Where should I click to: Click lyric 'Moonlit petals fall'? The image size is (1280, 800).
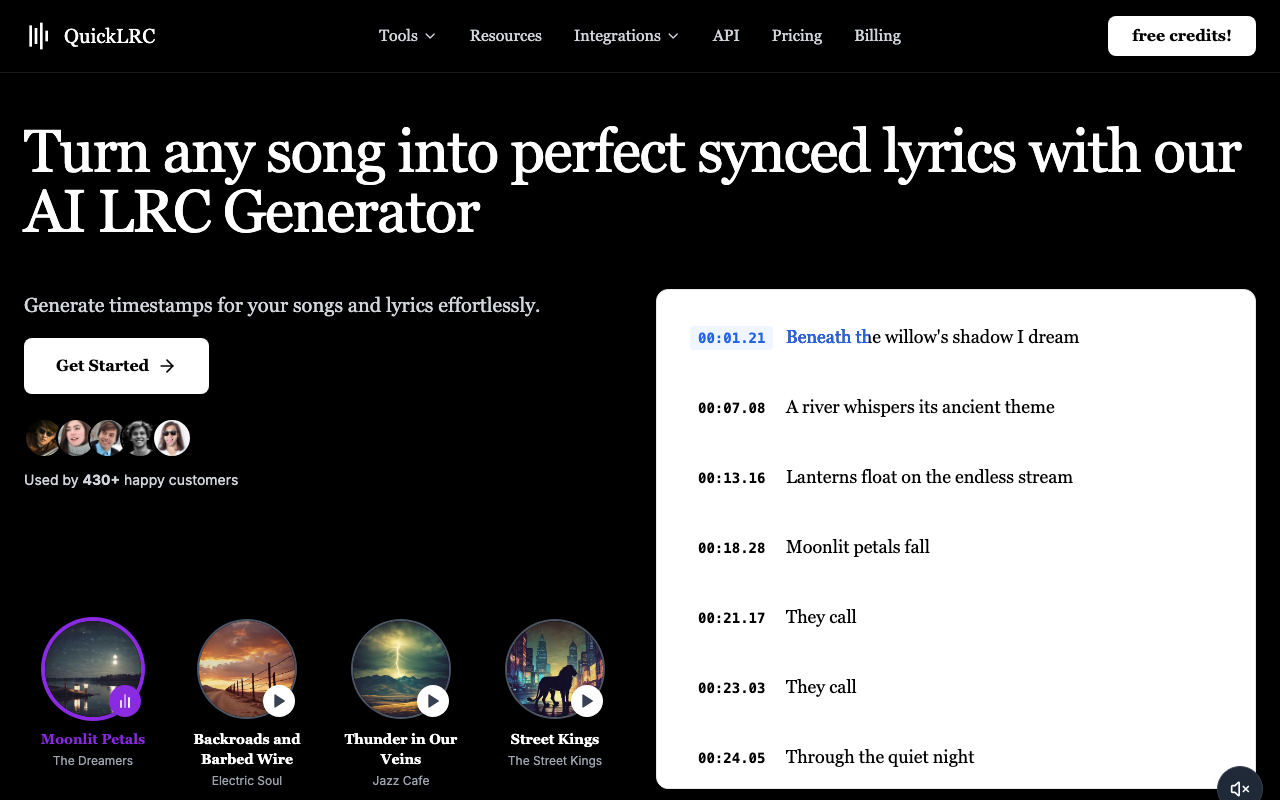tap(858, 547)
